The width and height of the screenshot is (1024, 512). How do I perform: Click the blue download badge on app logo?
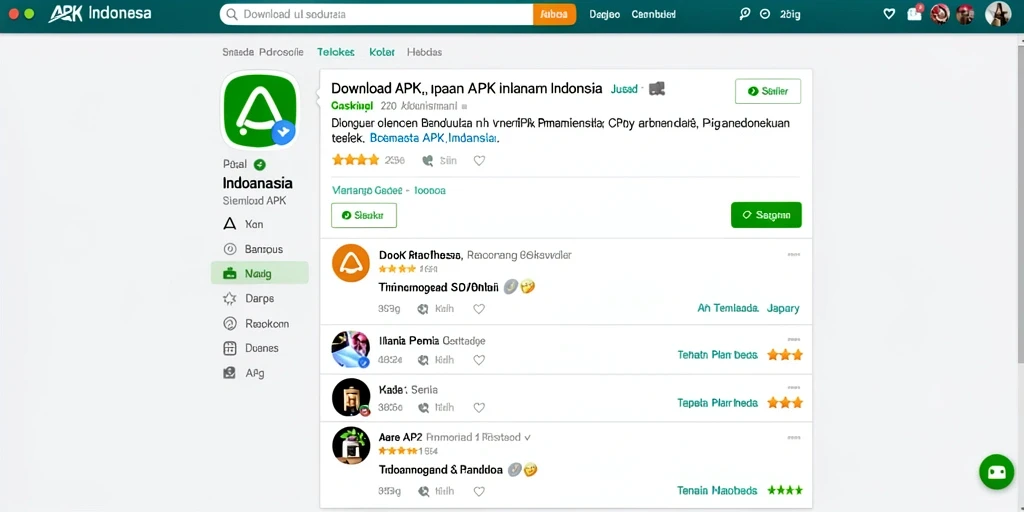click(x=283, y=133)
